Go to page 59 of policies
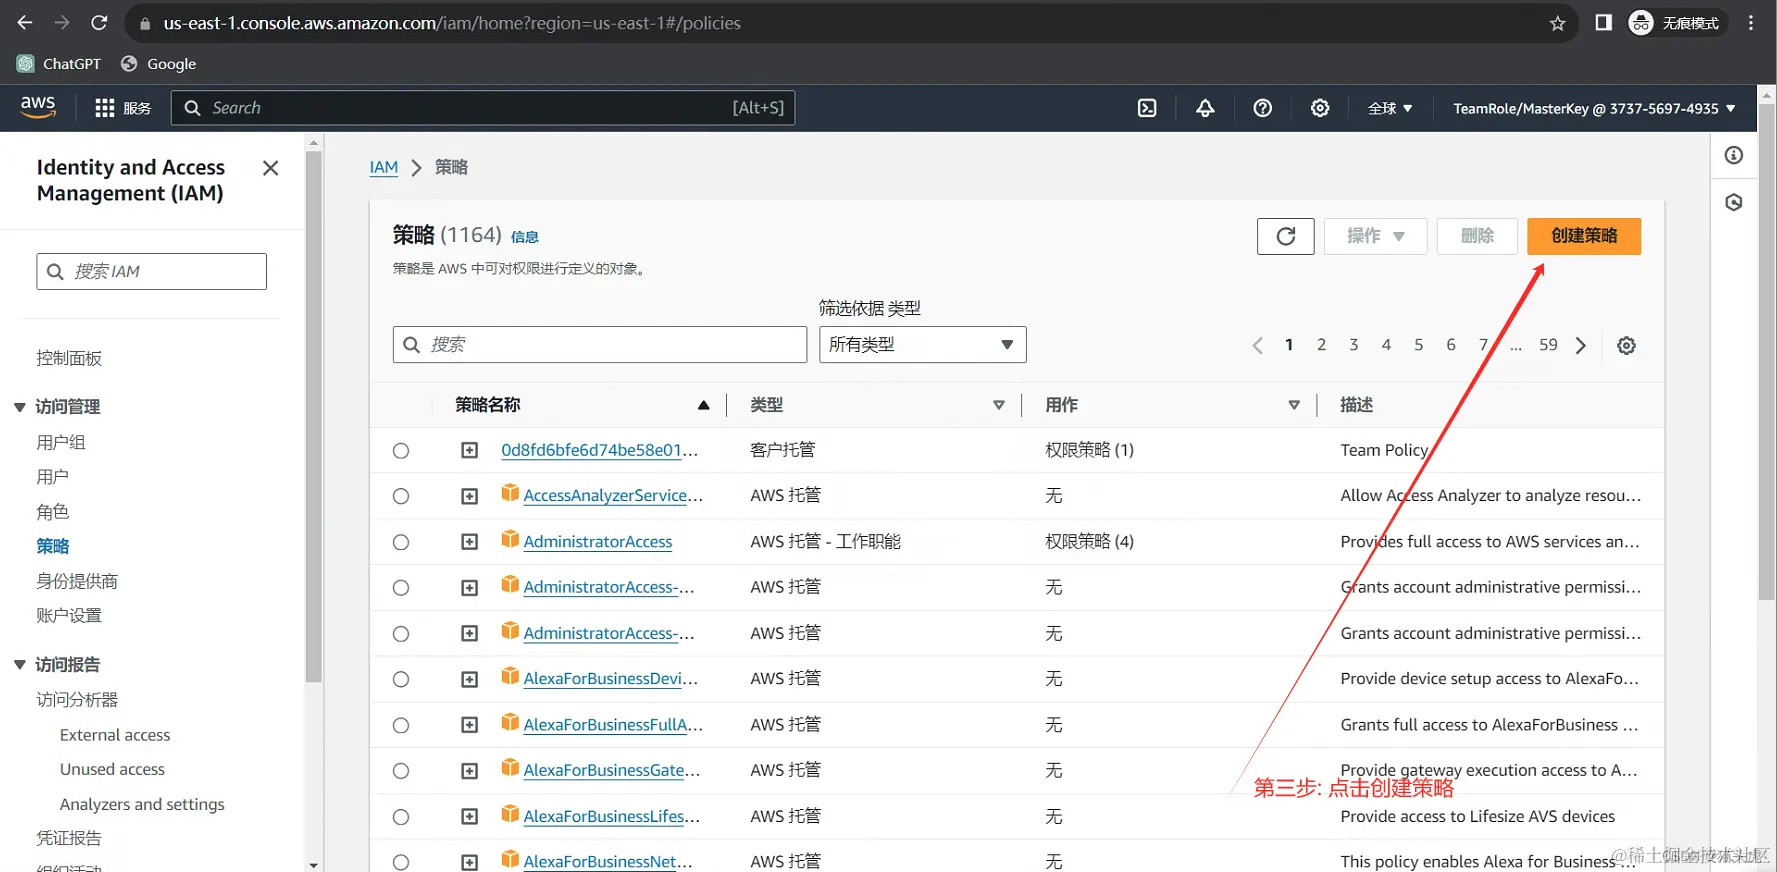This screenshot has height=872, width=1777. [x=1548, y=345]
